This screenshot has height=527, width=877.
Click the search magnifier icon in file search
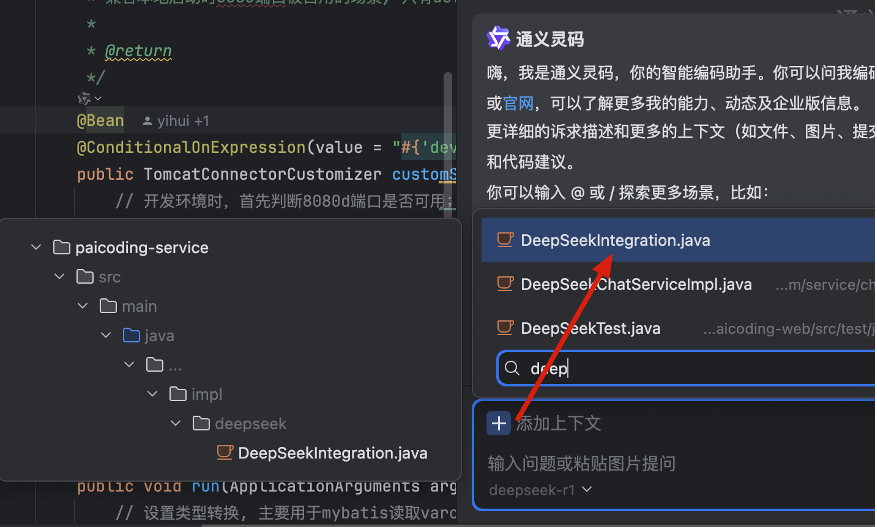click(512, 368)
